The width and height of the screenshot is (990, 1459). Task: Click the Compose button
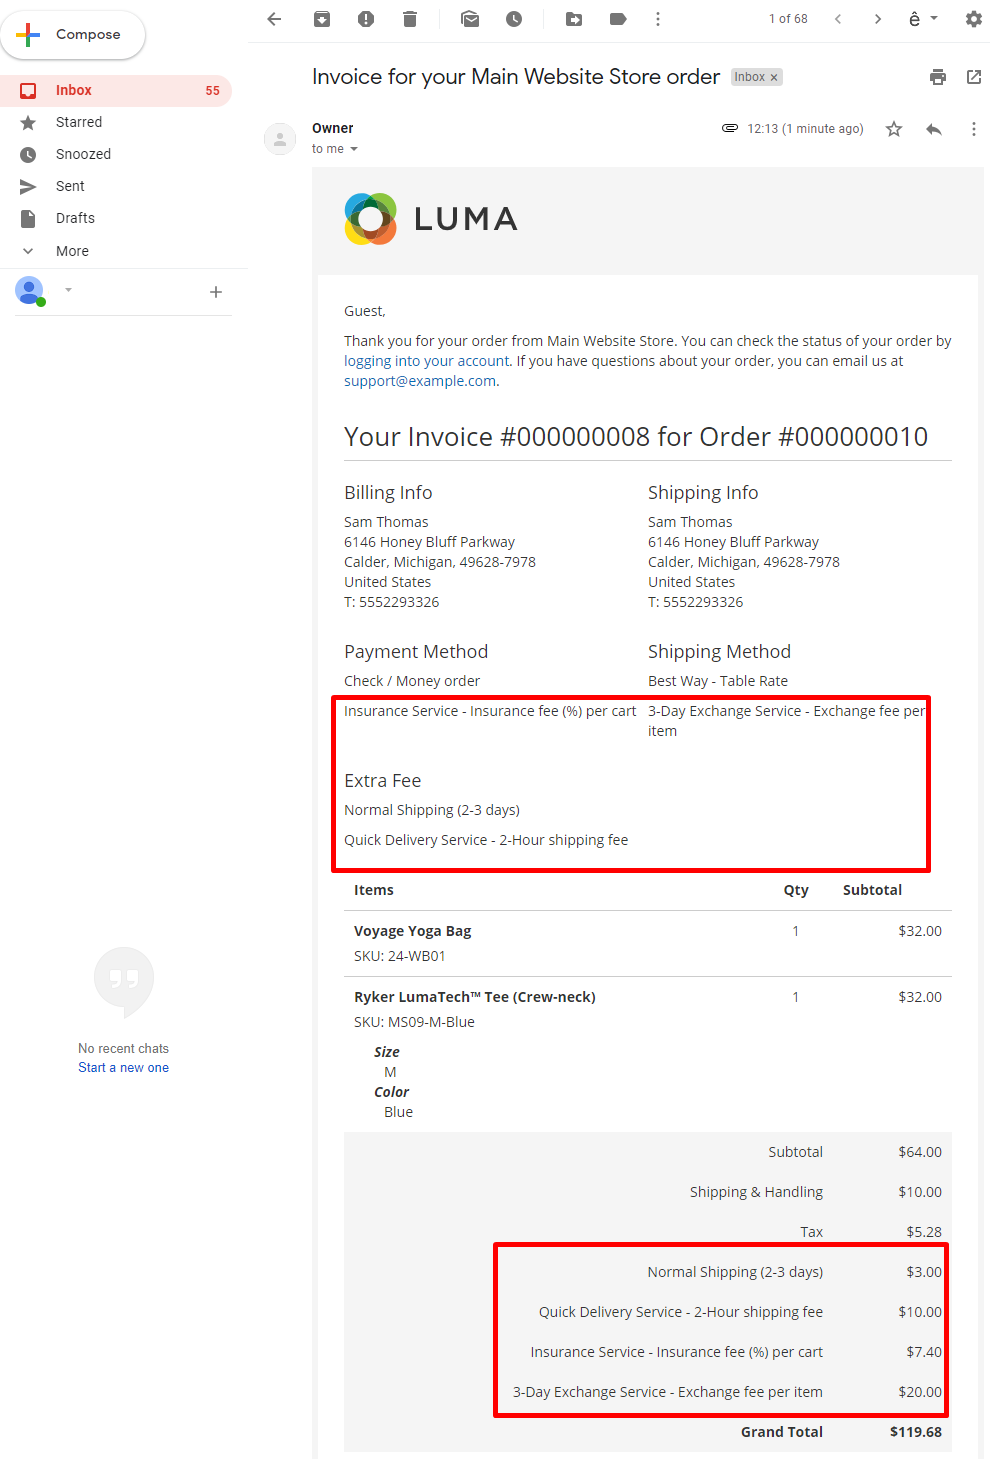[x=74, y=35]
